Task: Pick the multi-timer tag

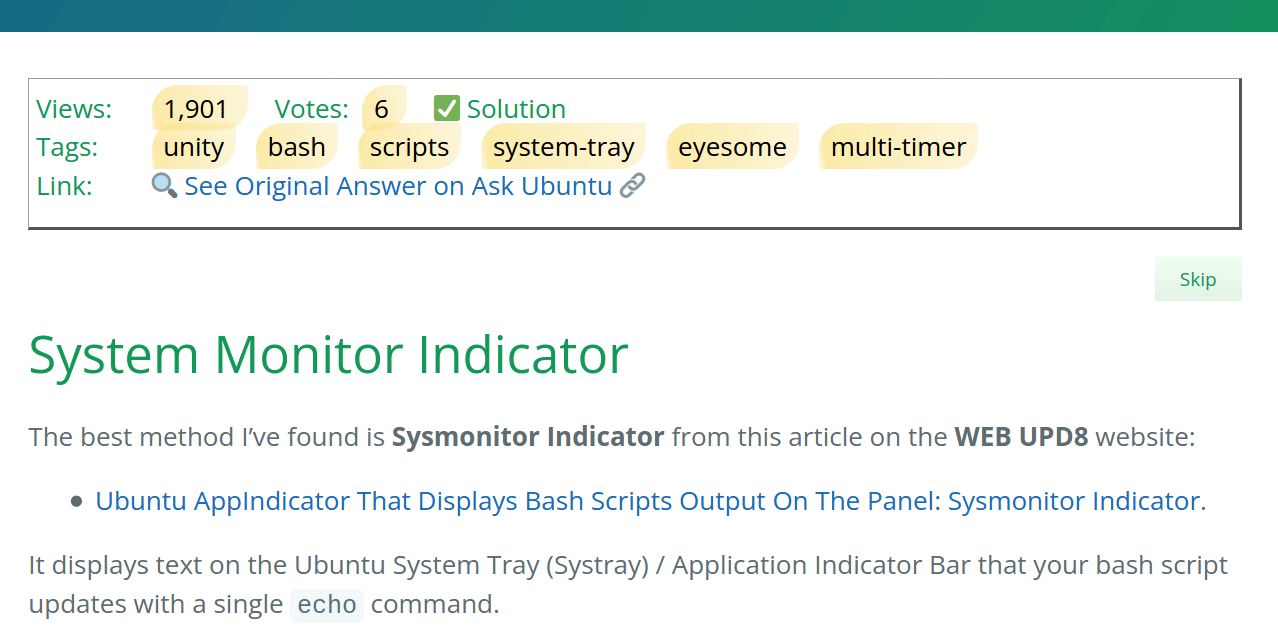Action: 898,147
